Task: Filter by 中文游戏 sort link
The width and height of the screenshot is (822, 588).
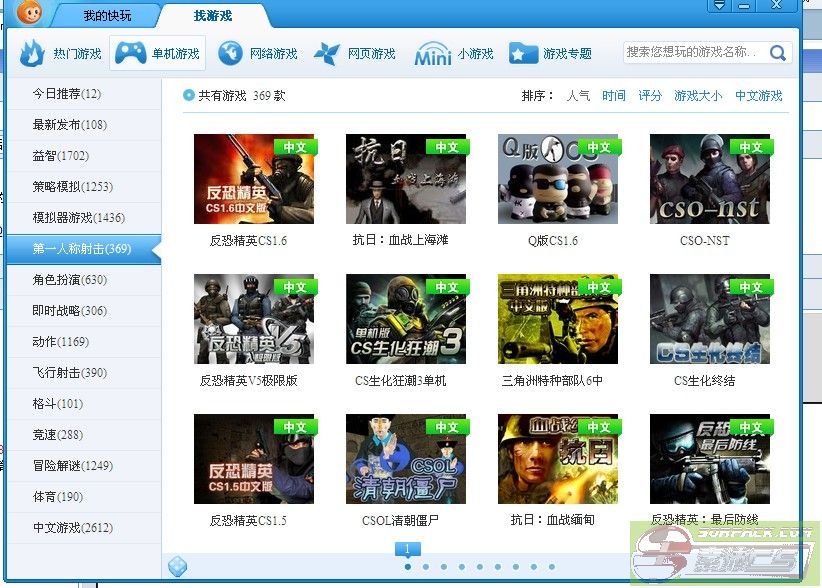Action: (759, 96)
